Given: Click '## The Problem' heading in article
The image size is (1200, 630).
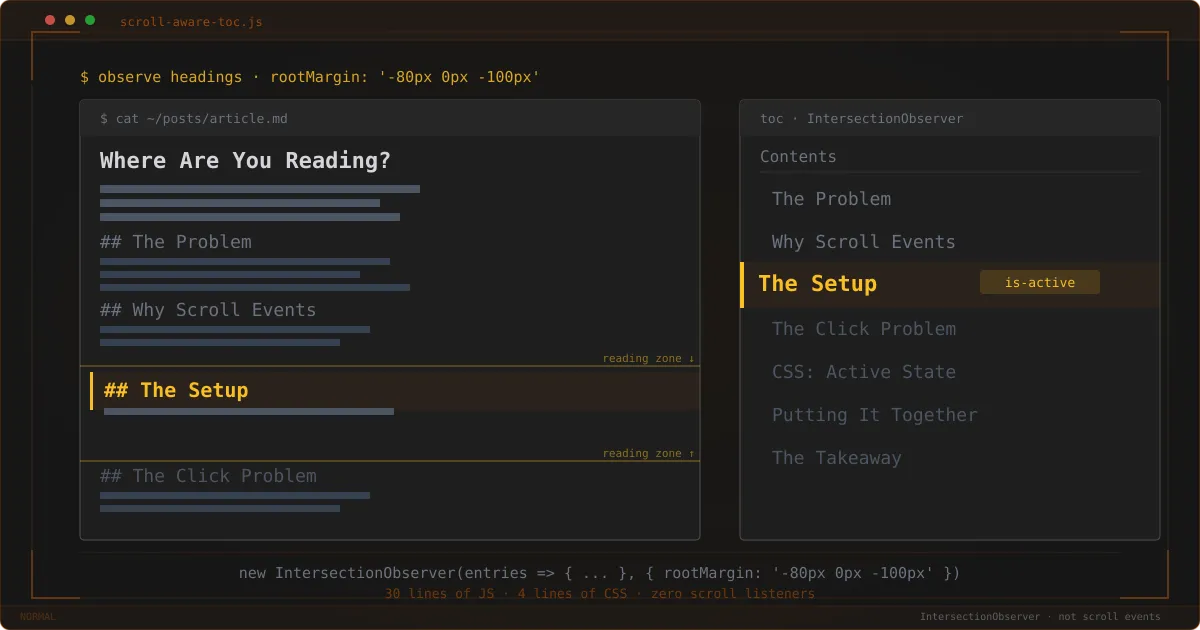Looking at the screenshot, I should point(176,242).
